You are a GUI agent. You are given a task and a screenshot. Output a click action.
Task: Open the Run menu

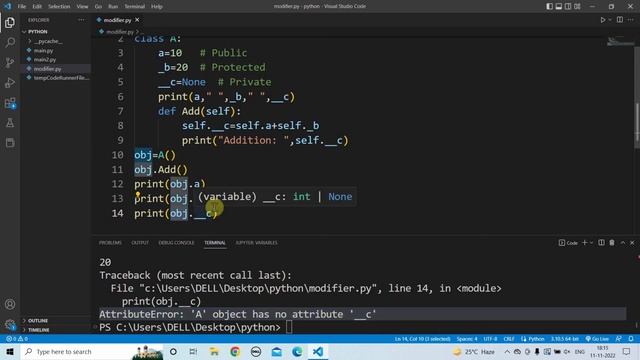pyautogui.click(x=113, y=6)
